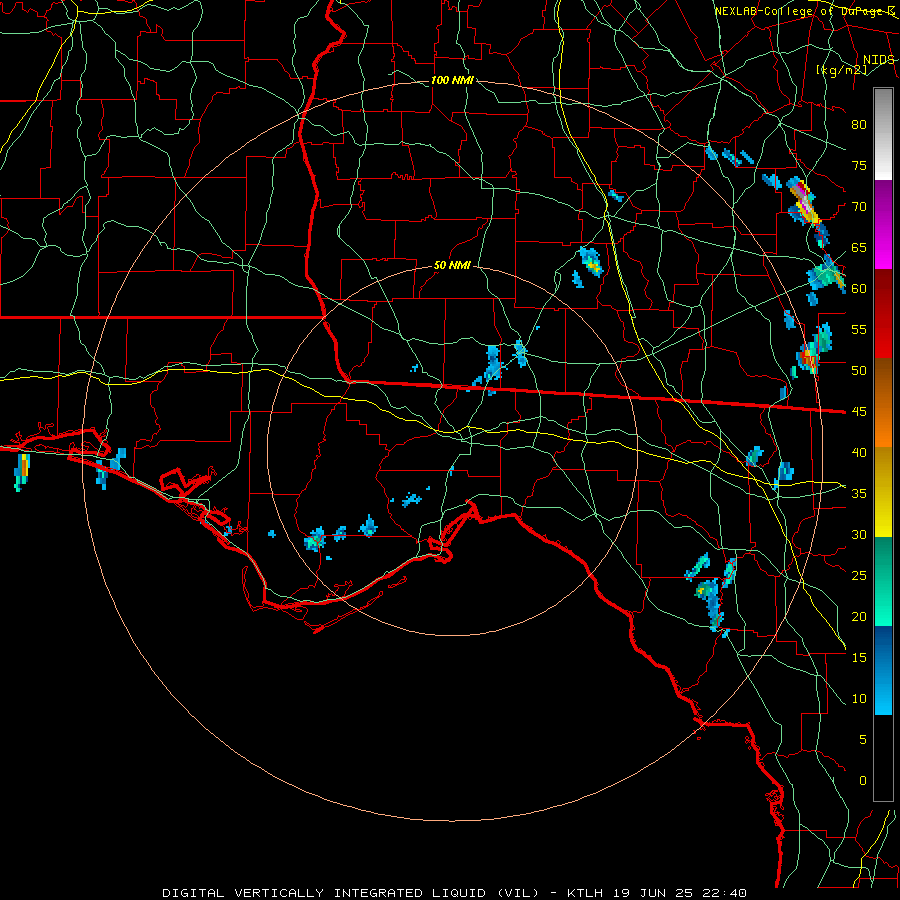Click the blue-cyan segment of the color bar

883,670
